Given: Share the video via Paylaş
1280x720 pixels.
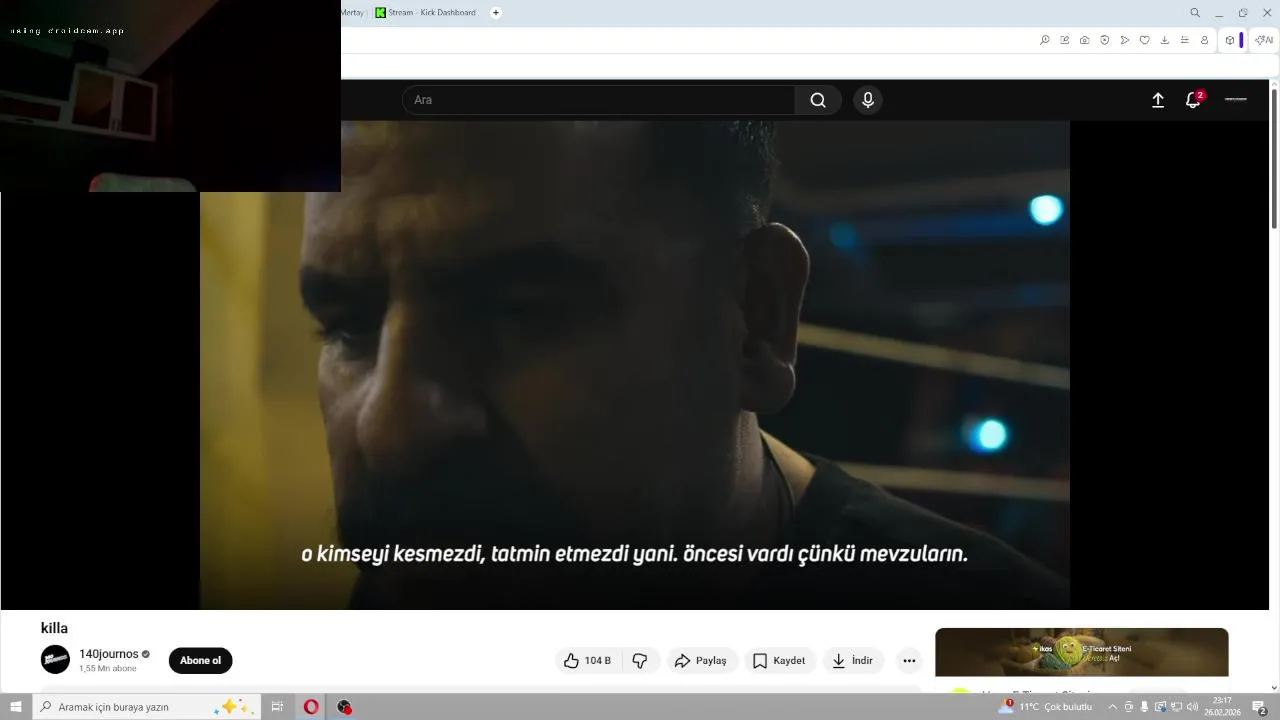Looking at the screenshot, I should point(702,661).
